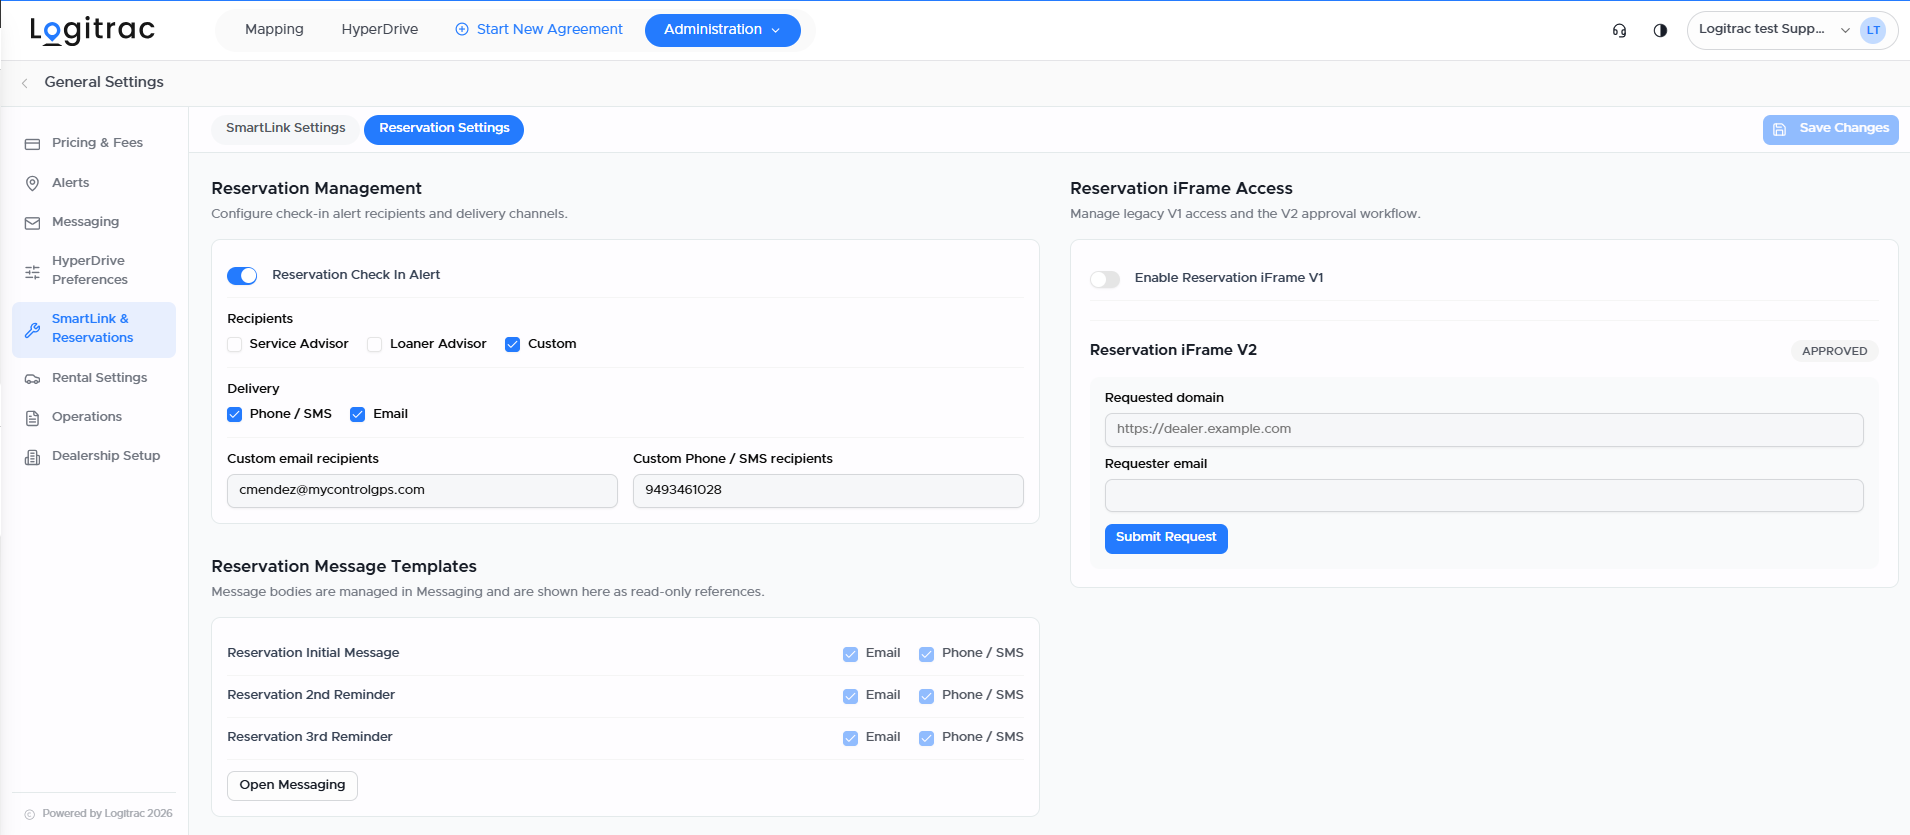This screenshot has height=835, width=1910.
Task: Toggle Phone / SMS for Reservation 3rd Reminder
Action: click(927, 738)
